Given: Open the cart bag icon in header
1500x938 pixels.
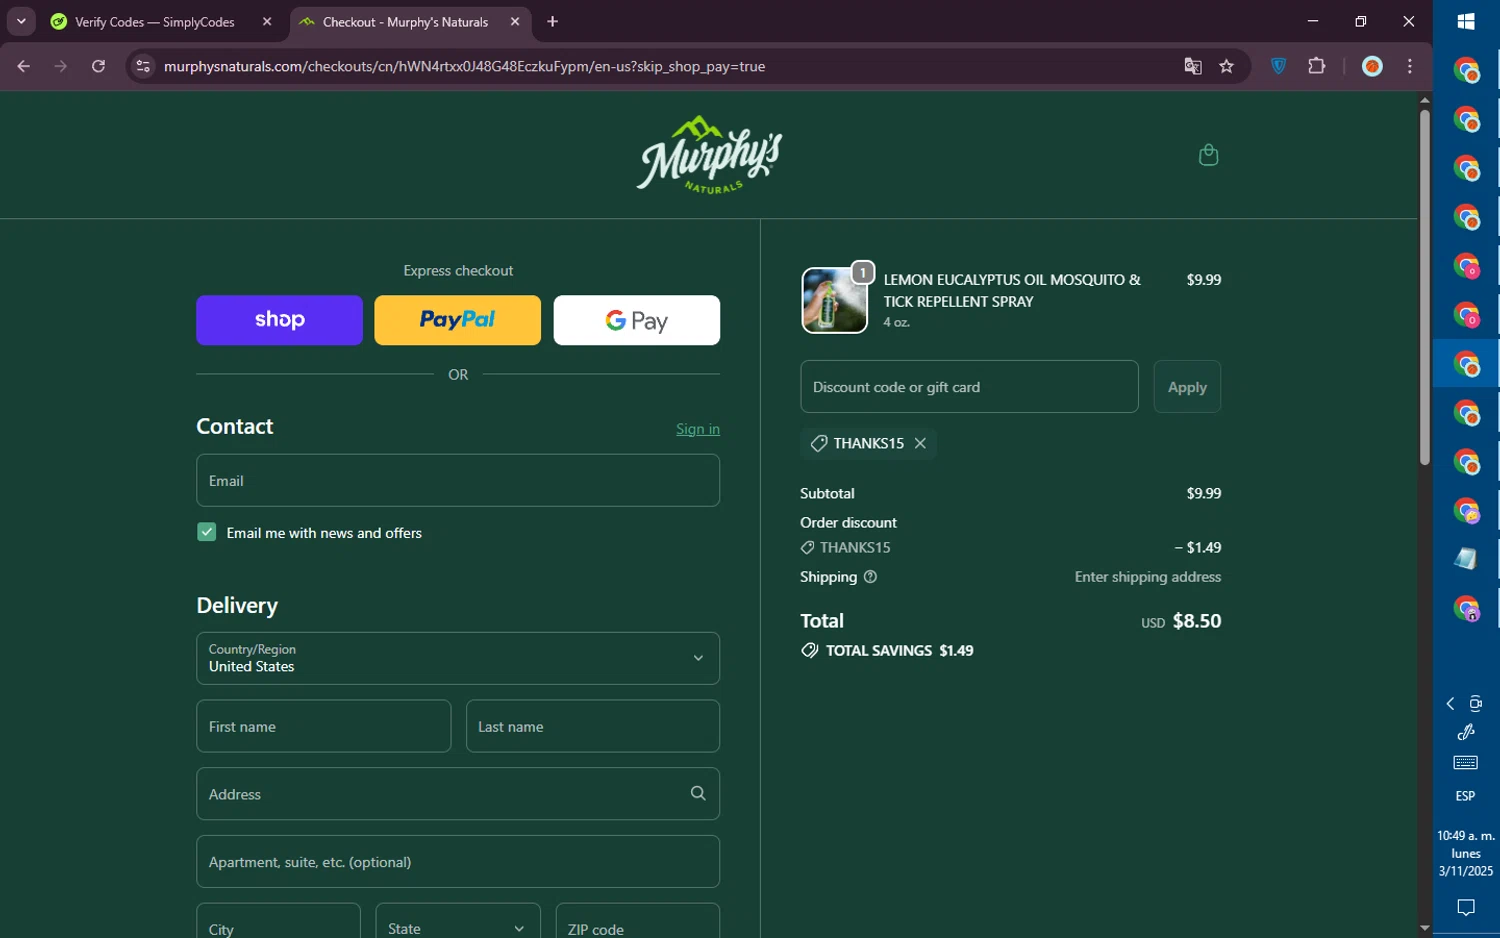Looking at the screenshot, I should click(x=1208, y=155).
